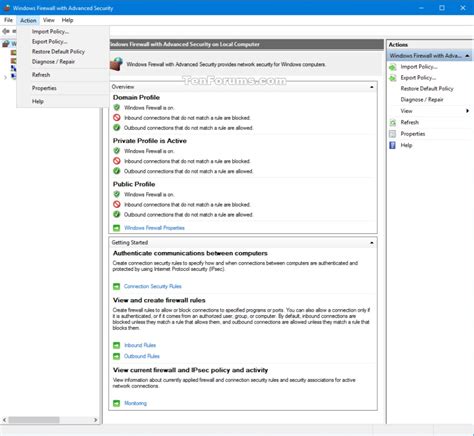The image size is (474, 436).
Task: Choose Import Policy from Action menu
Action: tap(50, 32)
